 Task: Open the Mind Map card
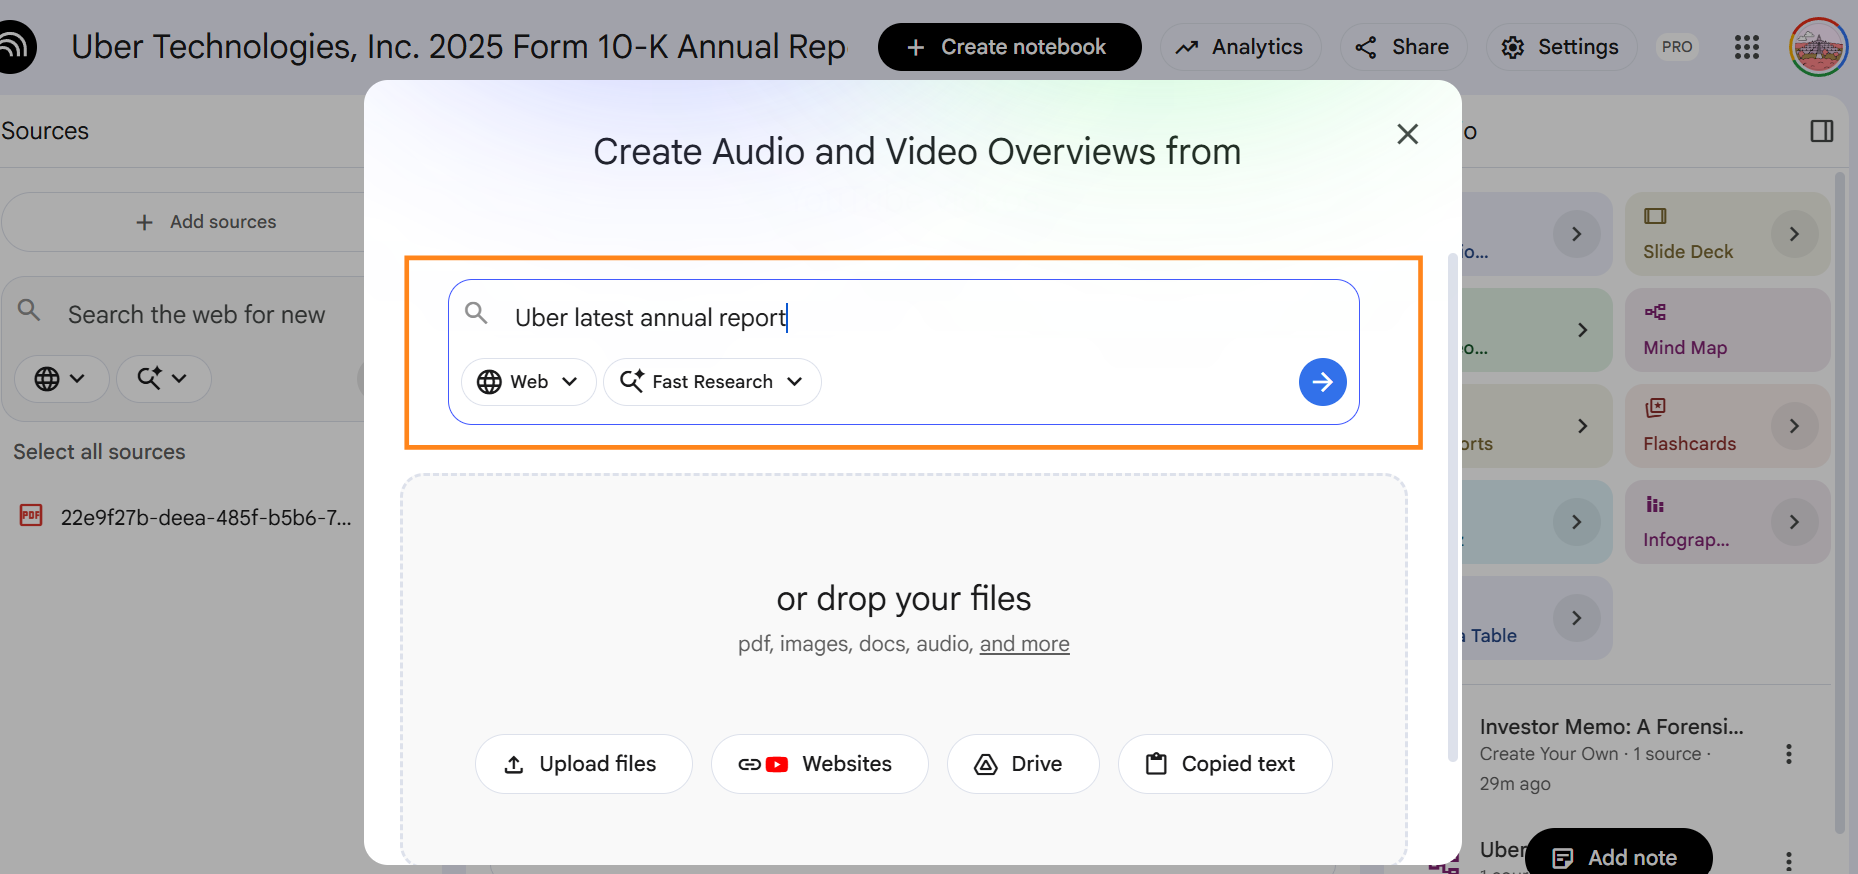pyautogui.click(x=1728, y=330)
